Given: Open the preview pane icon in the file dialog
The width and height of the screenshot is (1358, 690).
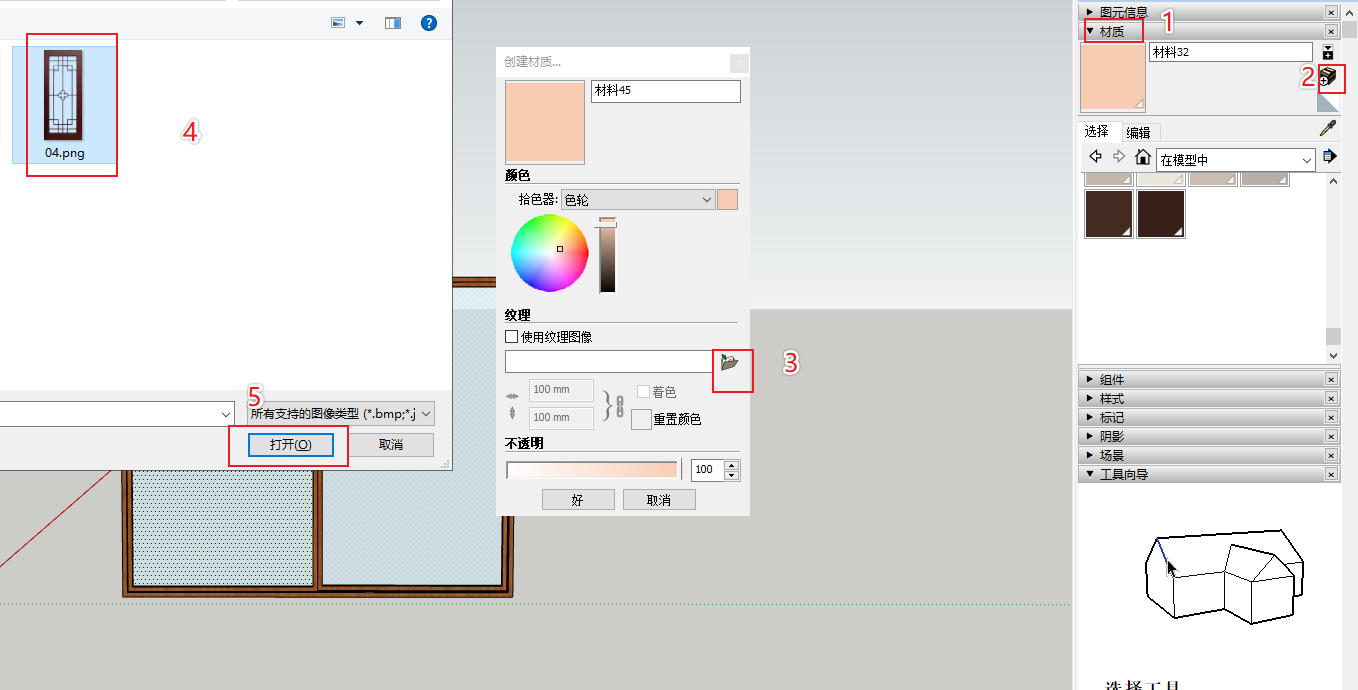Looking at the screenshot, I should [x=391, y=22].
